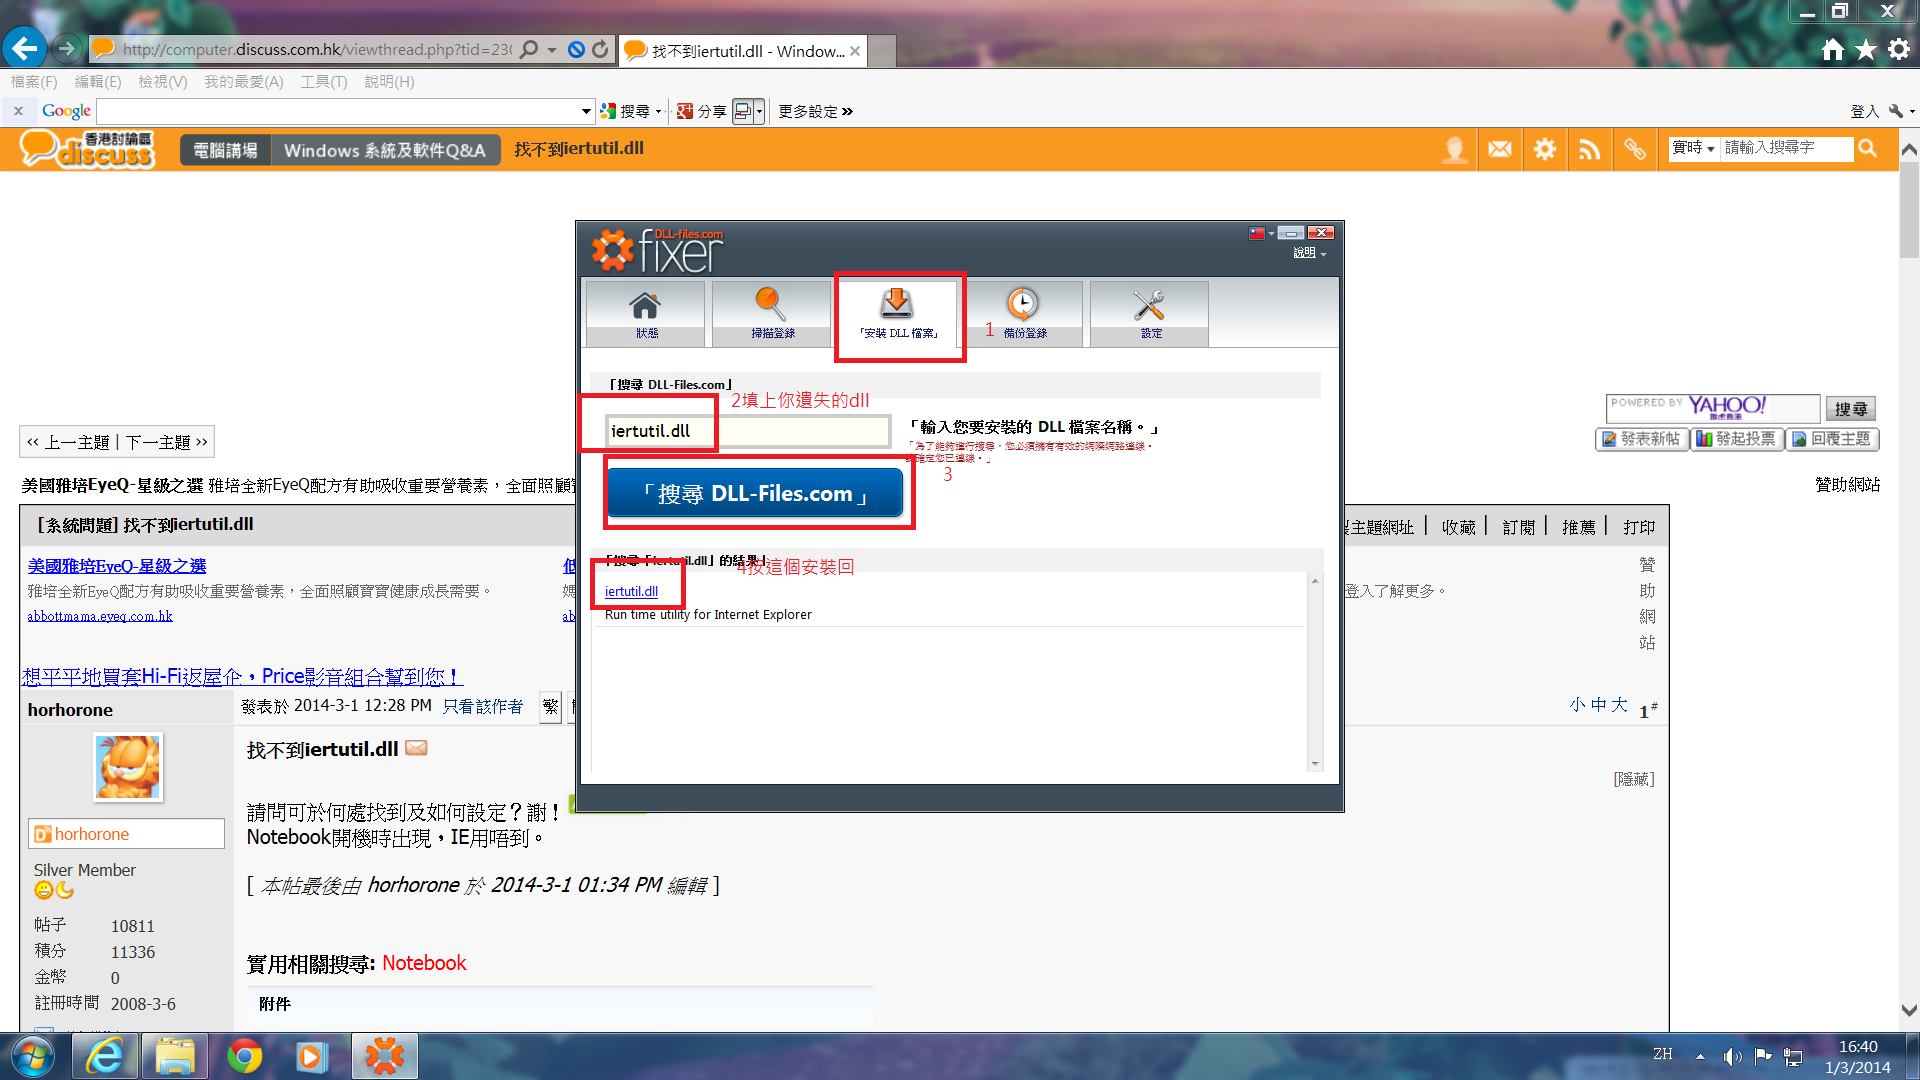Click the discuss forum logo
The image size is (1920, 1080).
click(x=88, y=149)
